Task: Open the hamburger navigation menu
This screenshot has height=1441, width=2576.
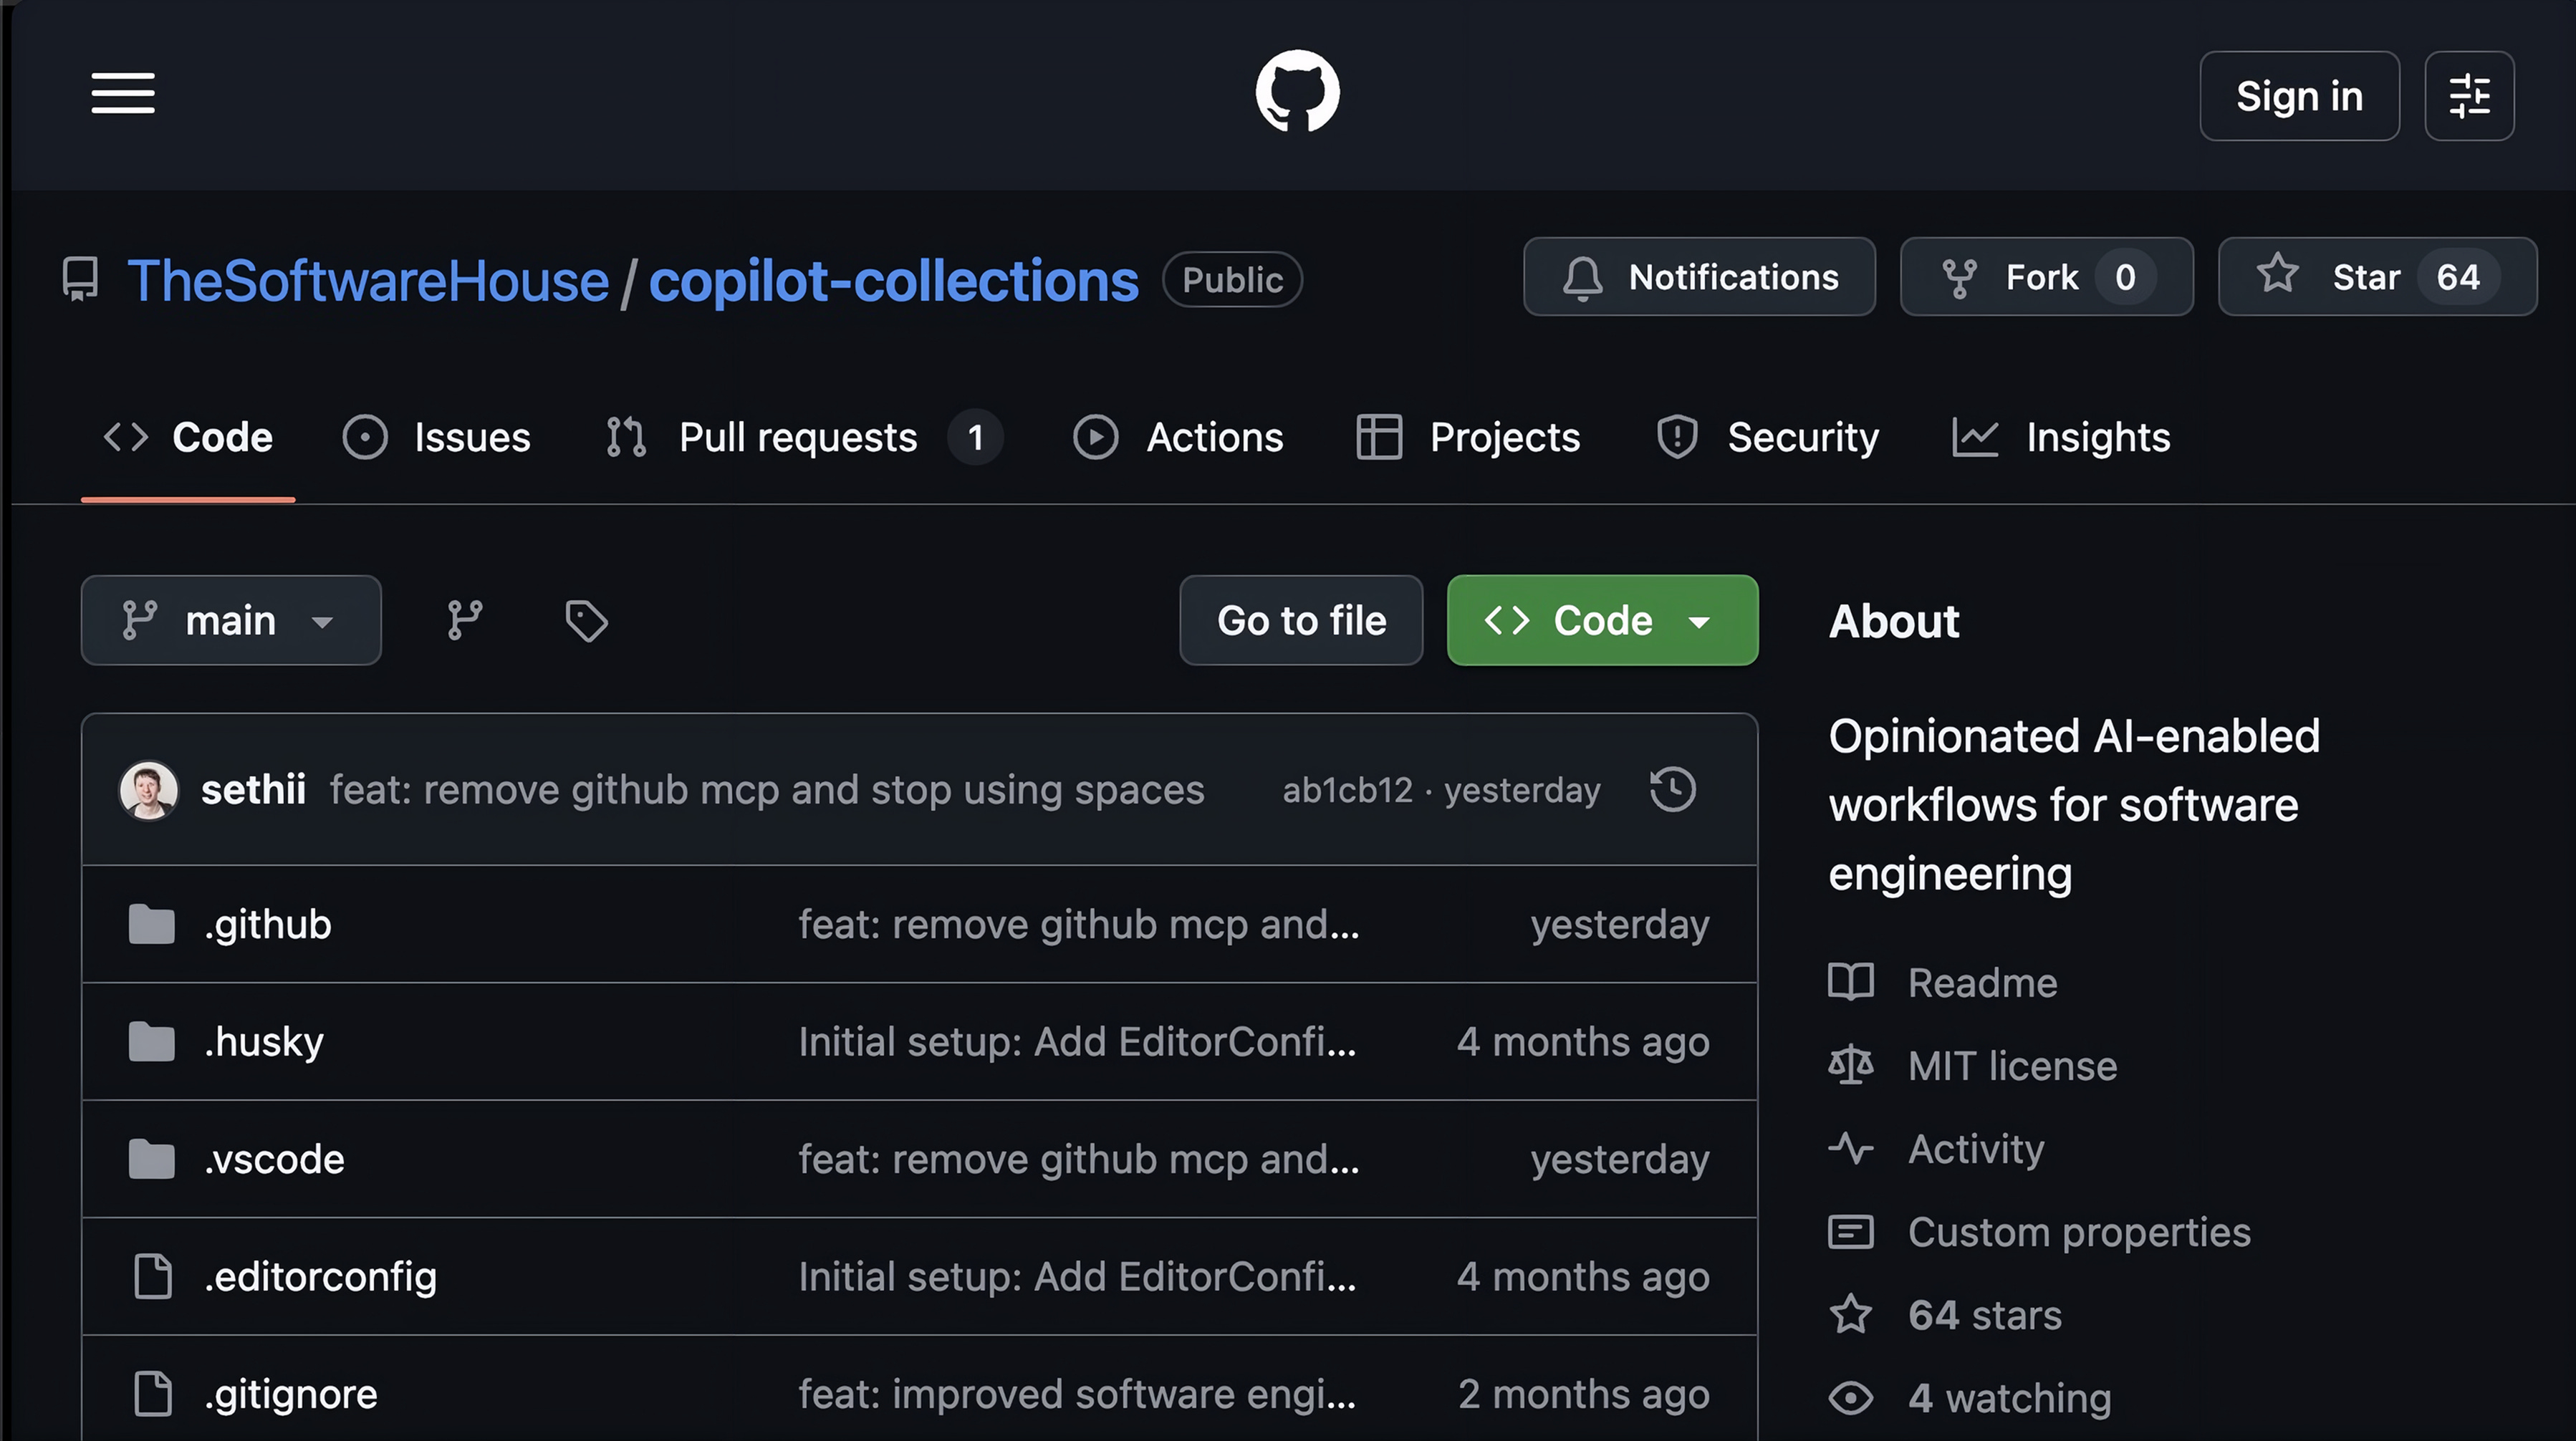Action: click(123, 93)
